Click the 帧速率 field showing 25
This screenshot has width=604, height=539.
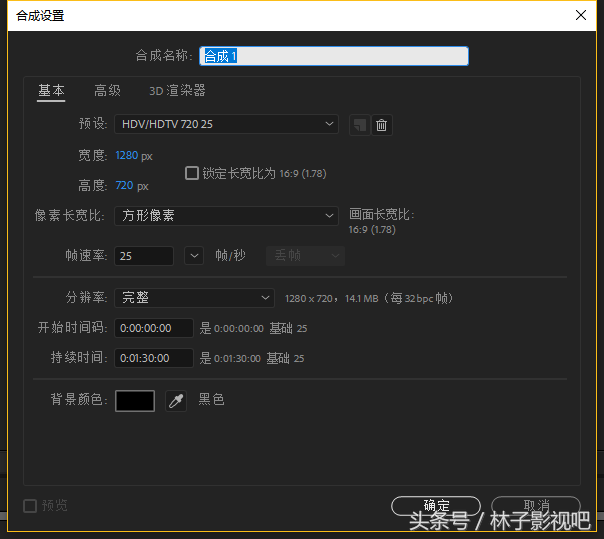tap(144, 256)
